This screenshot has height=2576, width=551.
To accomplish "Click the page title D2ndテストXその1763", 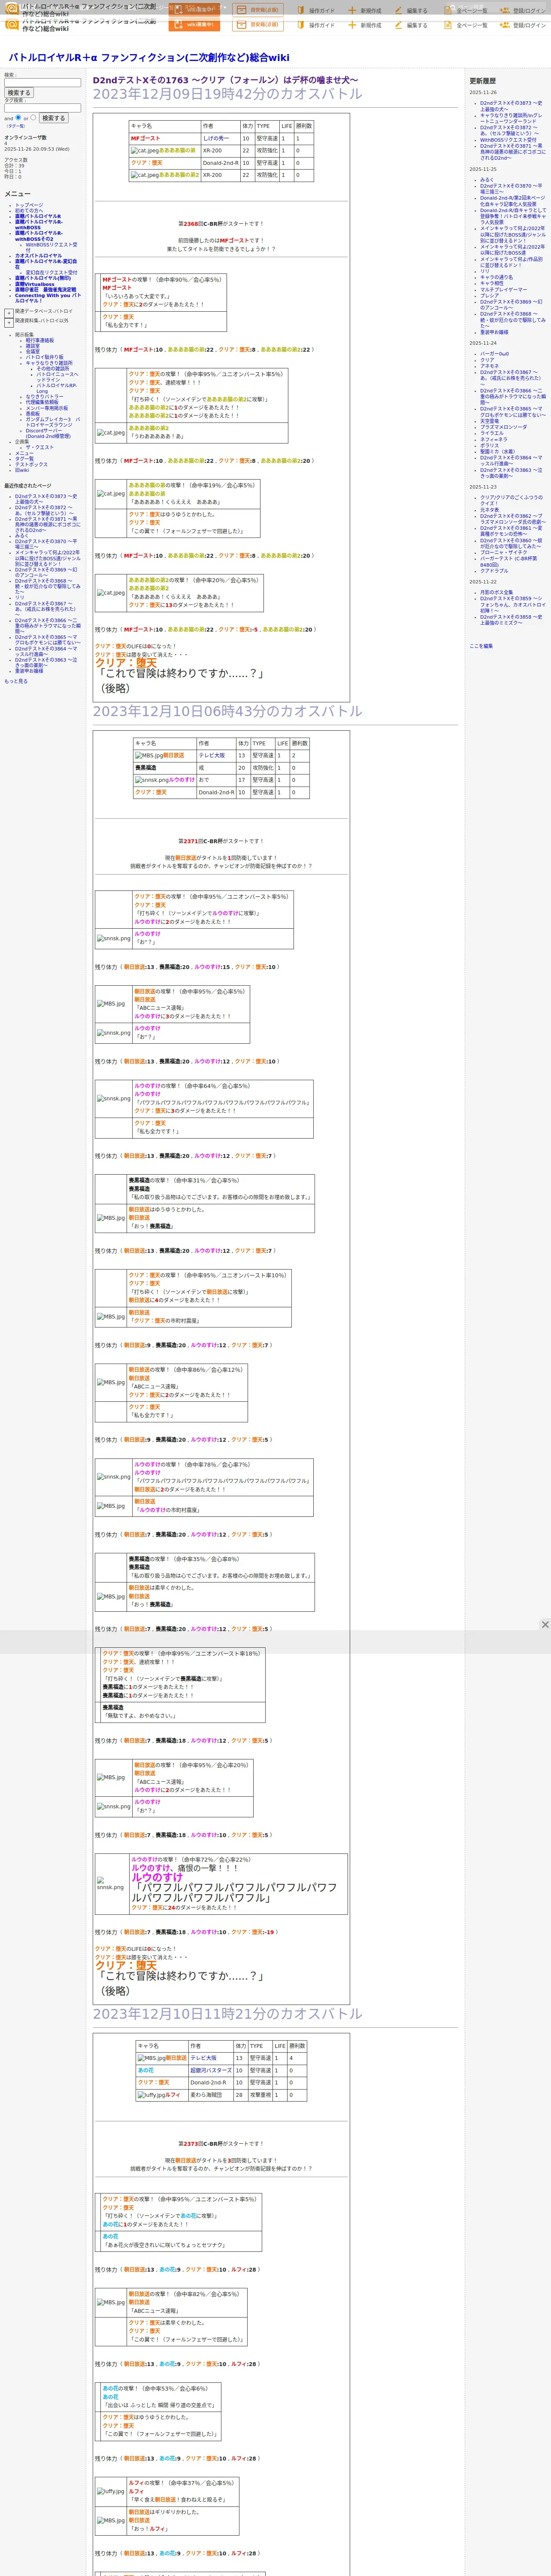I will (225, 80).
